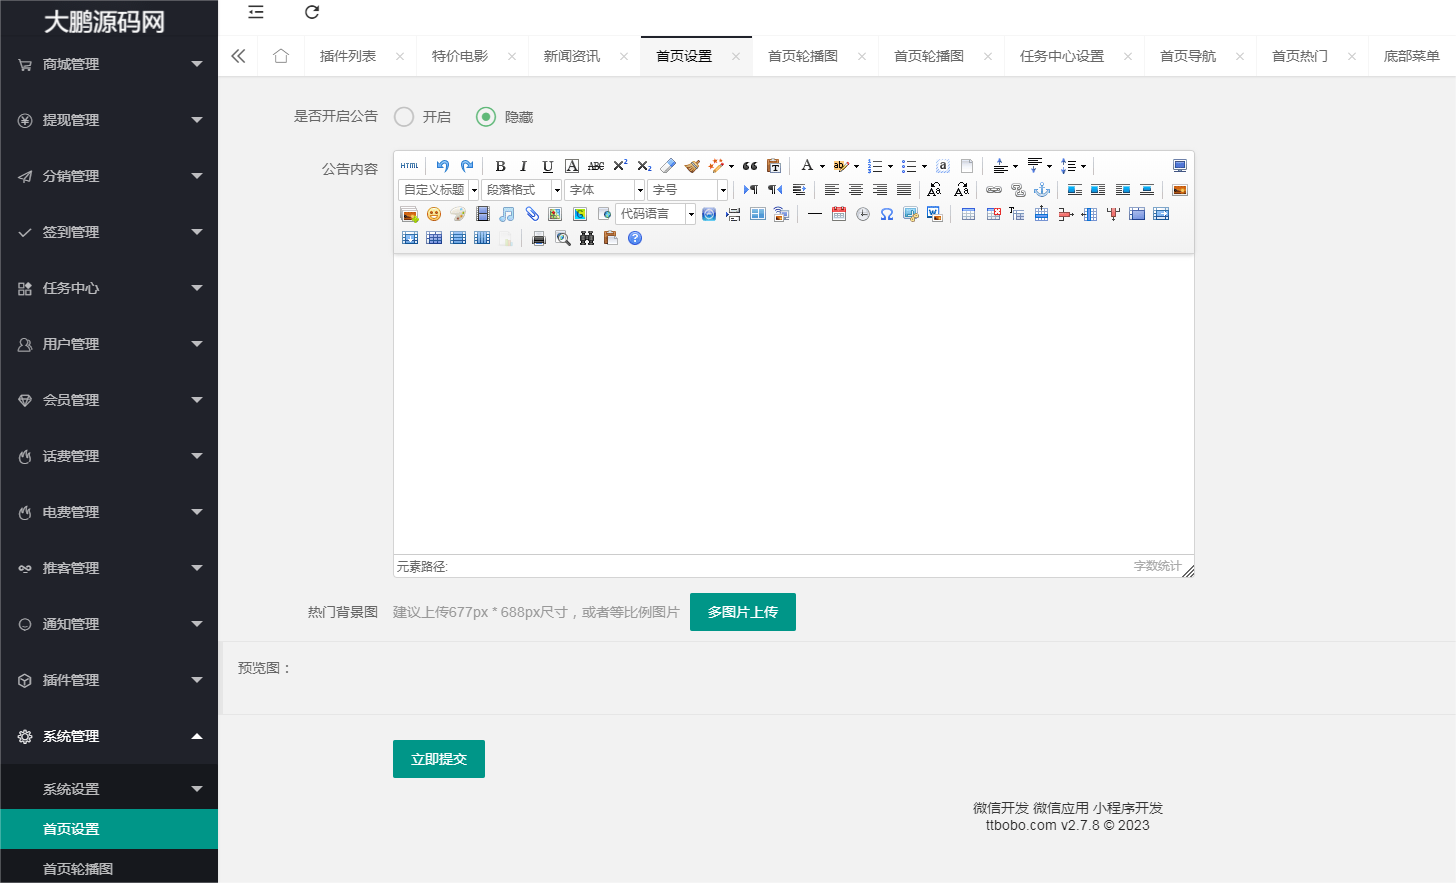Insert an anchor link in the editor
The height and width of the screenshot is (883, 1456).
pos(1042,189)
